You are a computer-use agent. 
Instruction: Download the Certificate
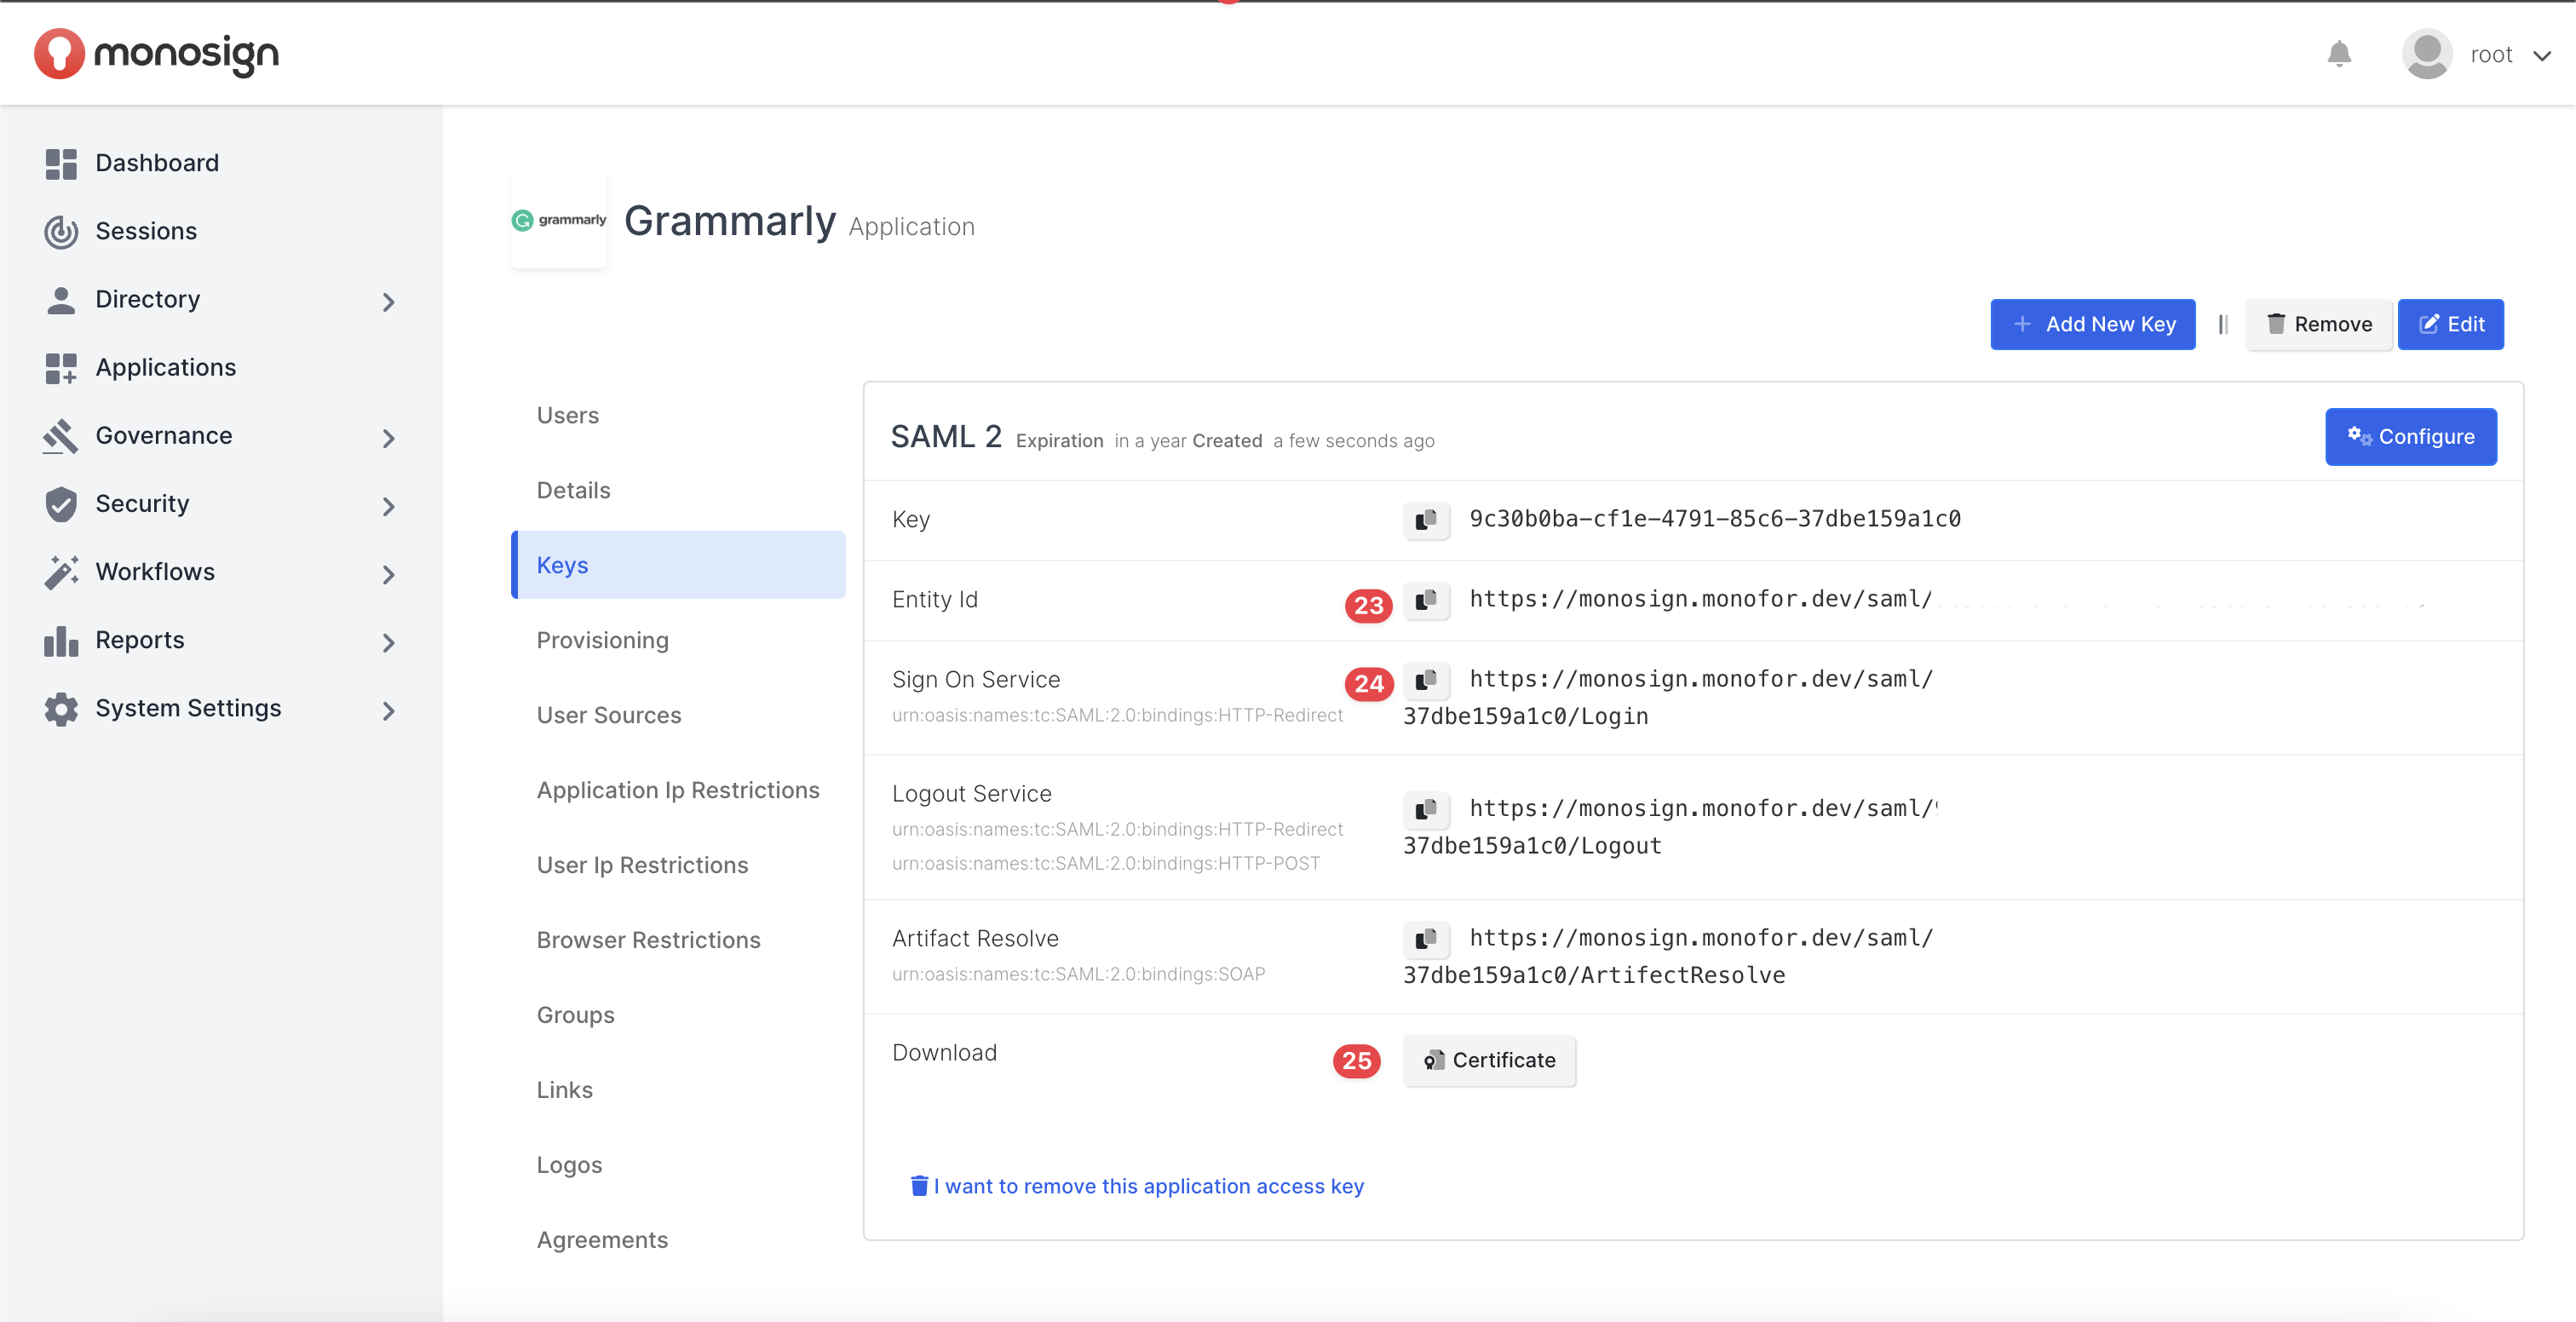(1489, 1060)
